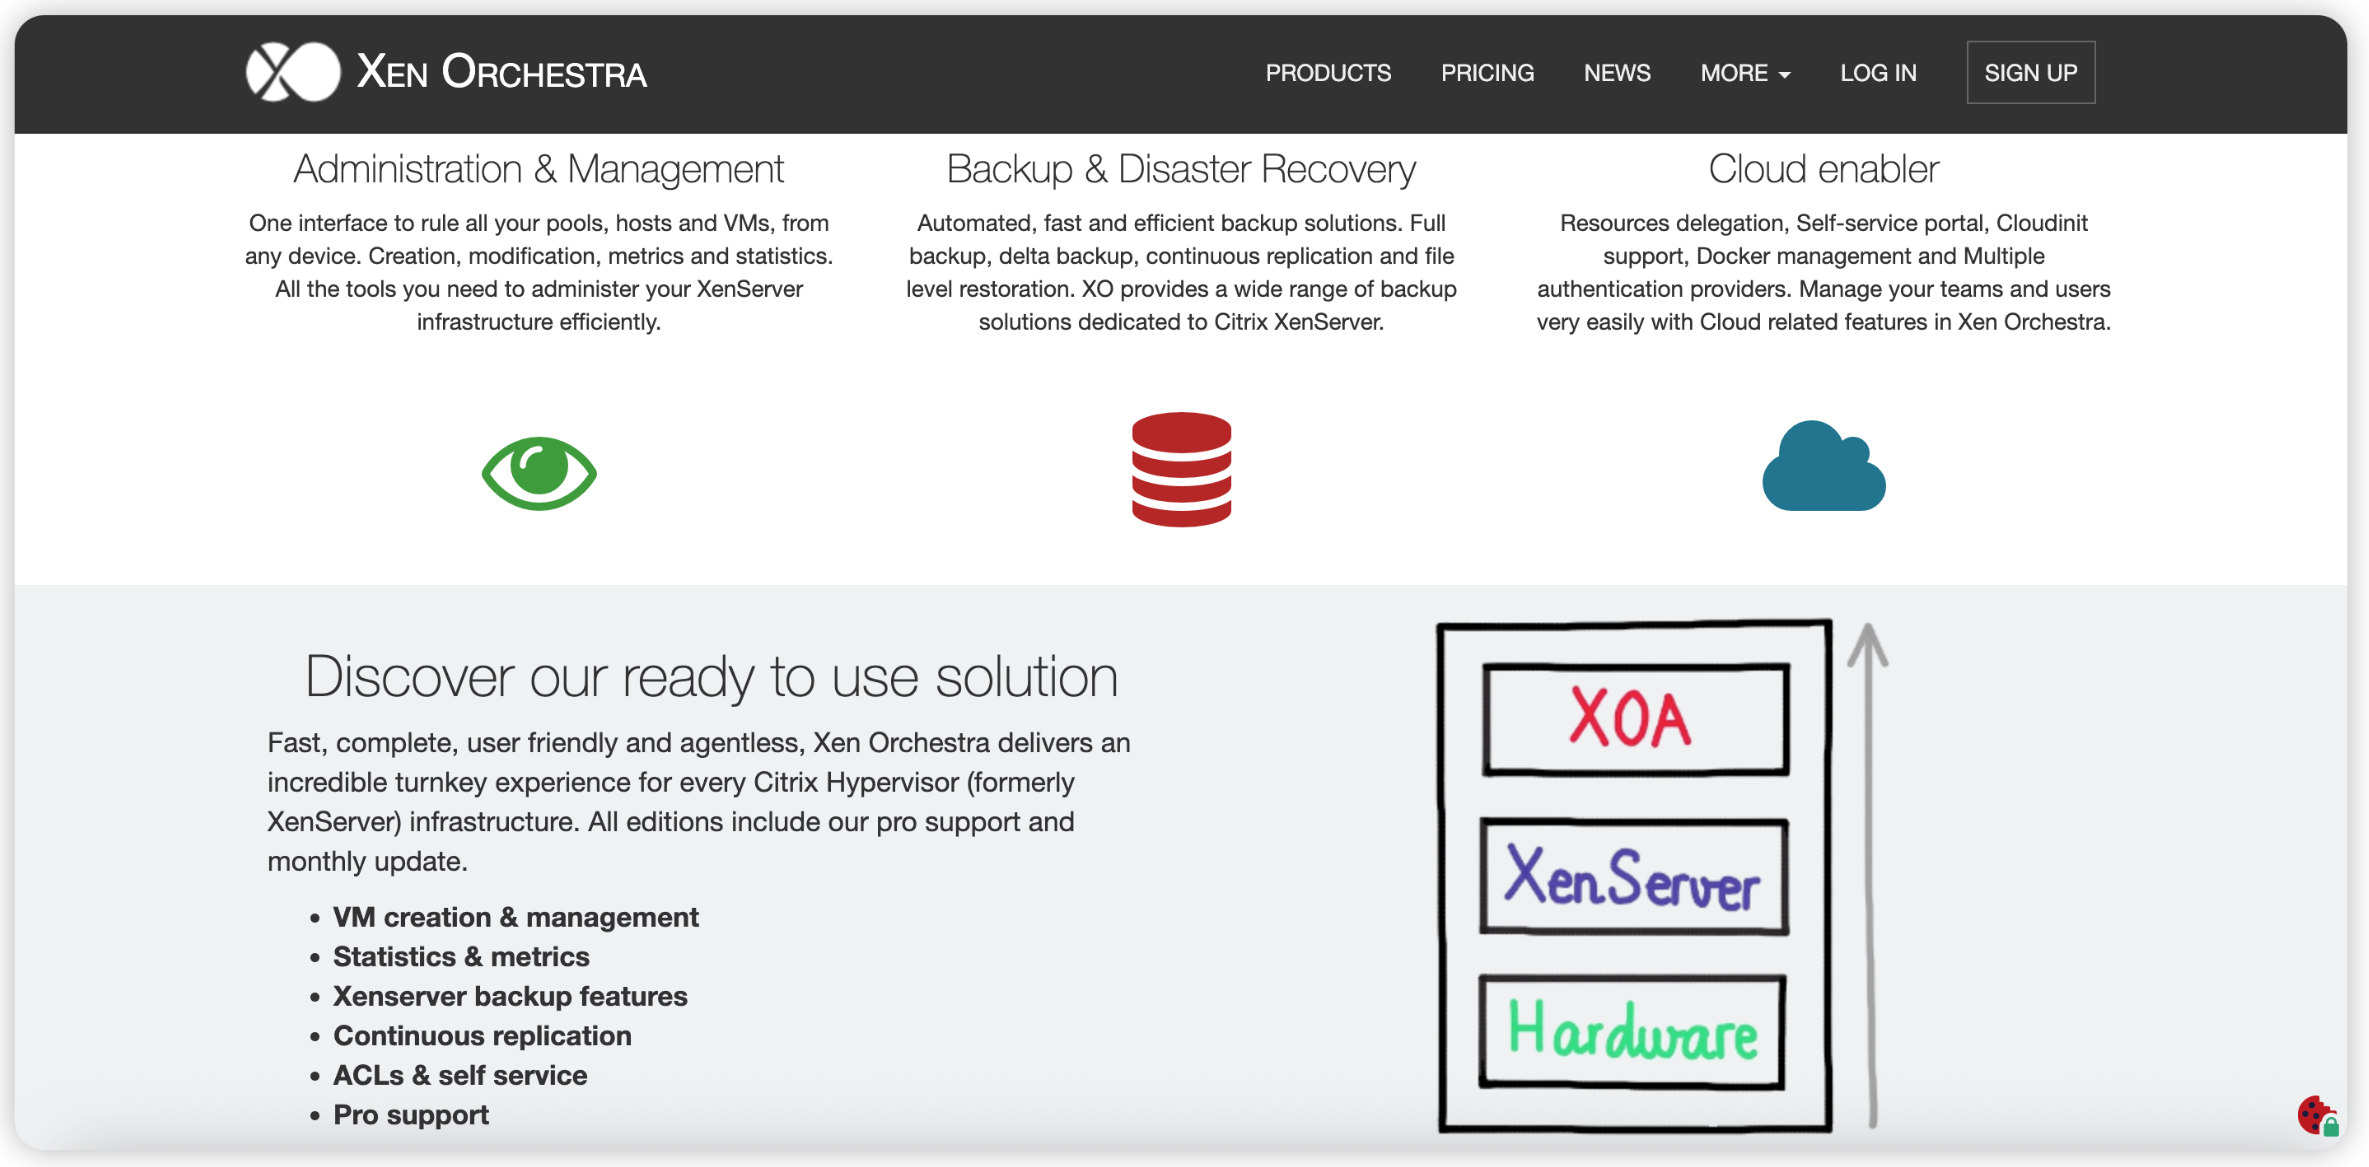Click the 'Xenserver backup features' bullet
2369x1167 pixels.
510,996
